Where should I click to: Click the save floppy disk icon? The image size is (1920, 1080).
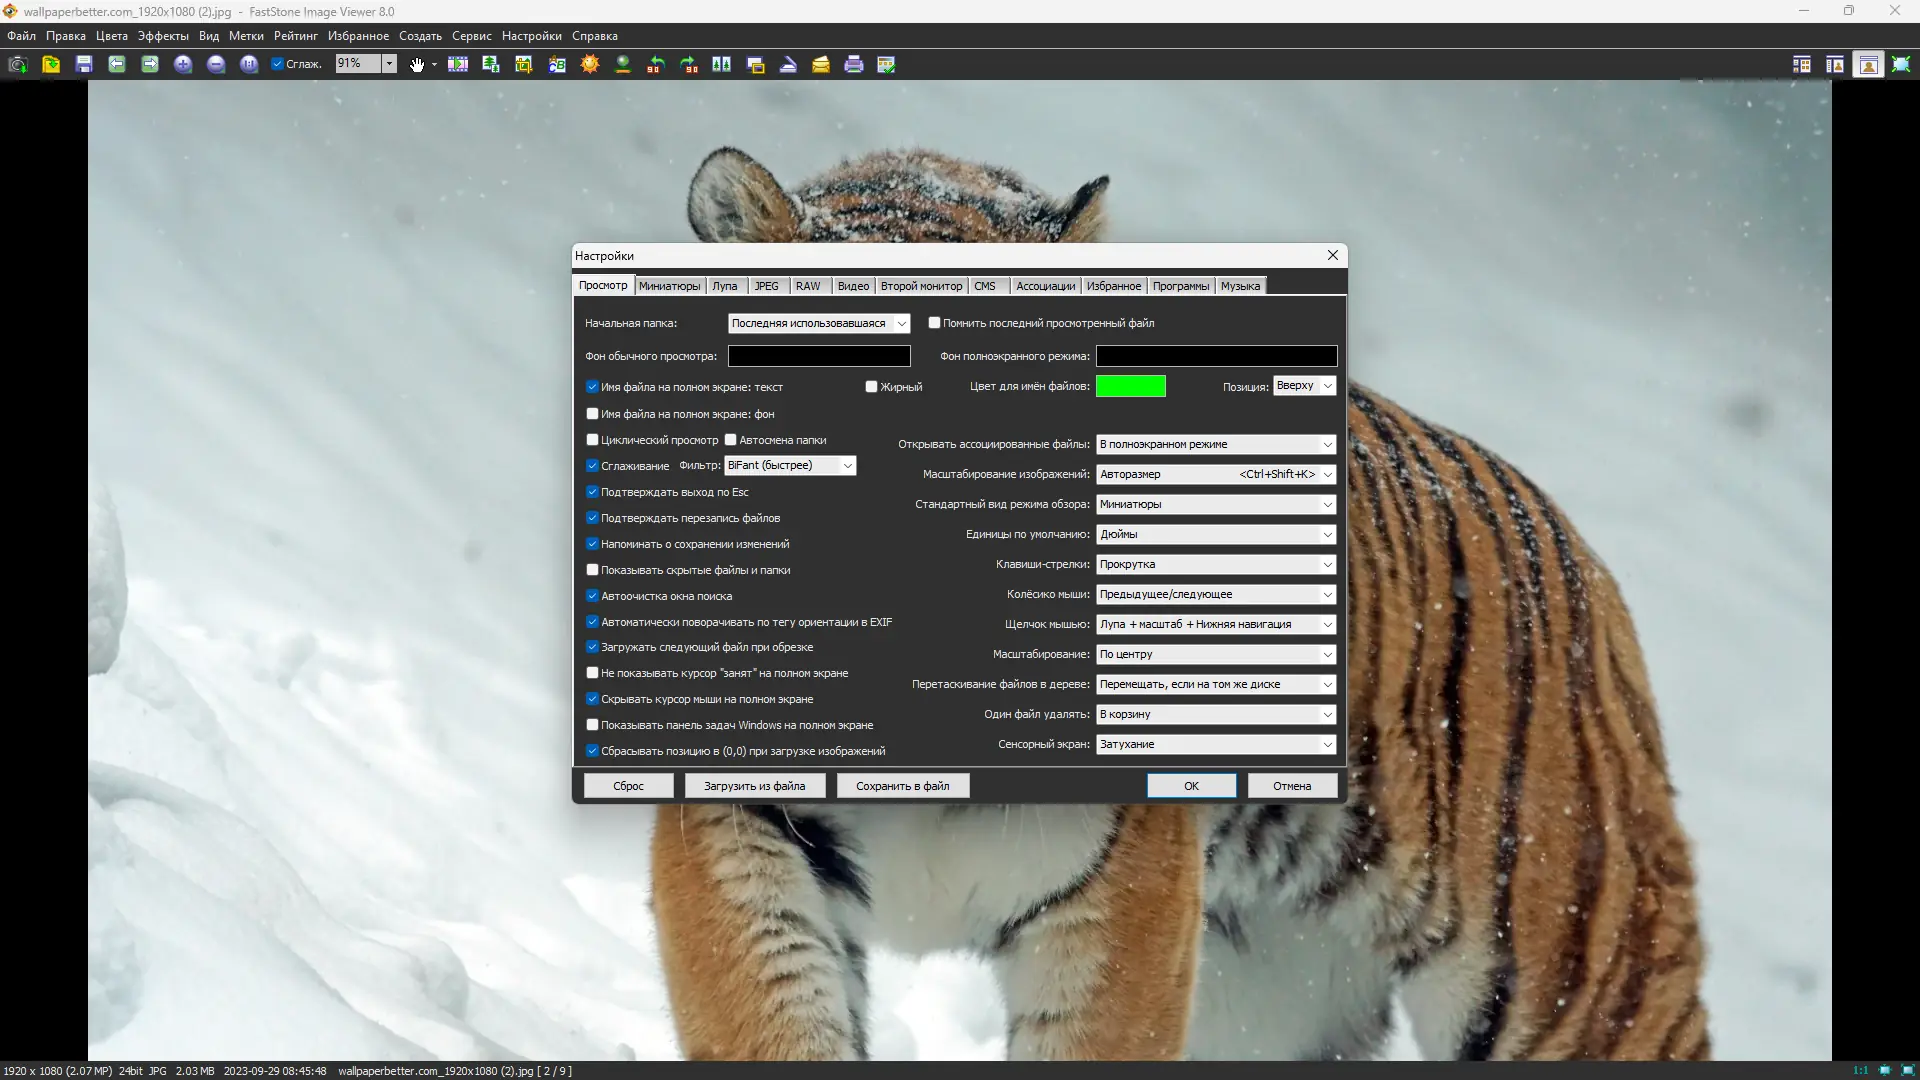pyautogui.click(x=84, y=64)
